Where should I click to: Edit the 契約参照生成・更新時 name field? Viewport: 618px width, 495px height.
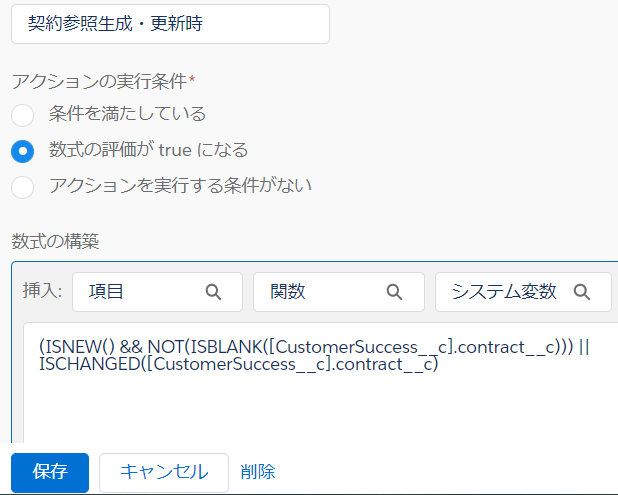(x=170, y=24)
